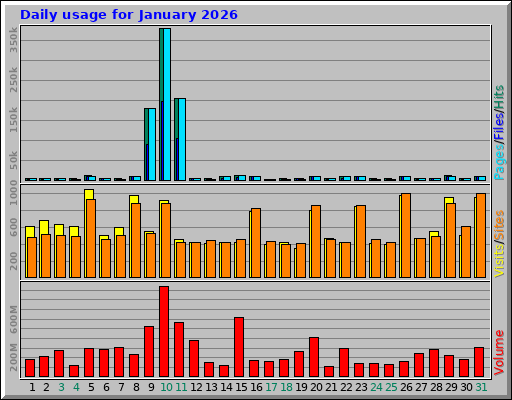Click day label '28' on the x-axis

click(436, 387)
